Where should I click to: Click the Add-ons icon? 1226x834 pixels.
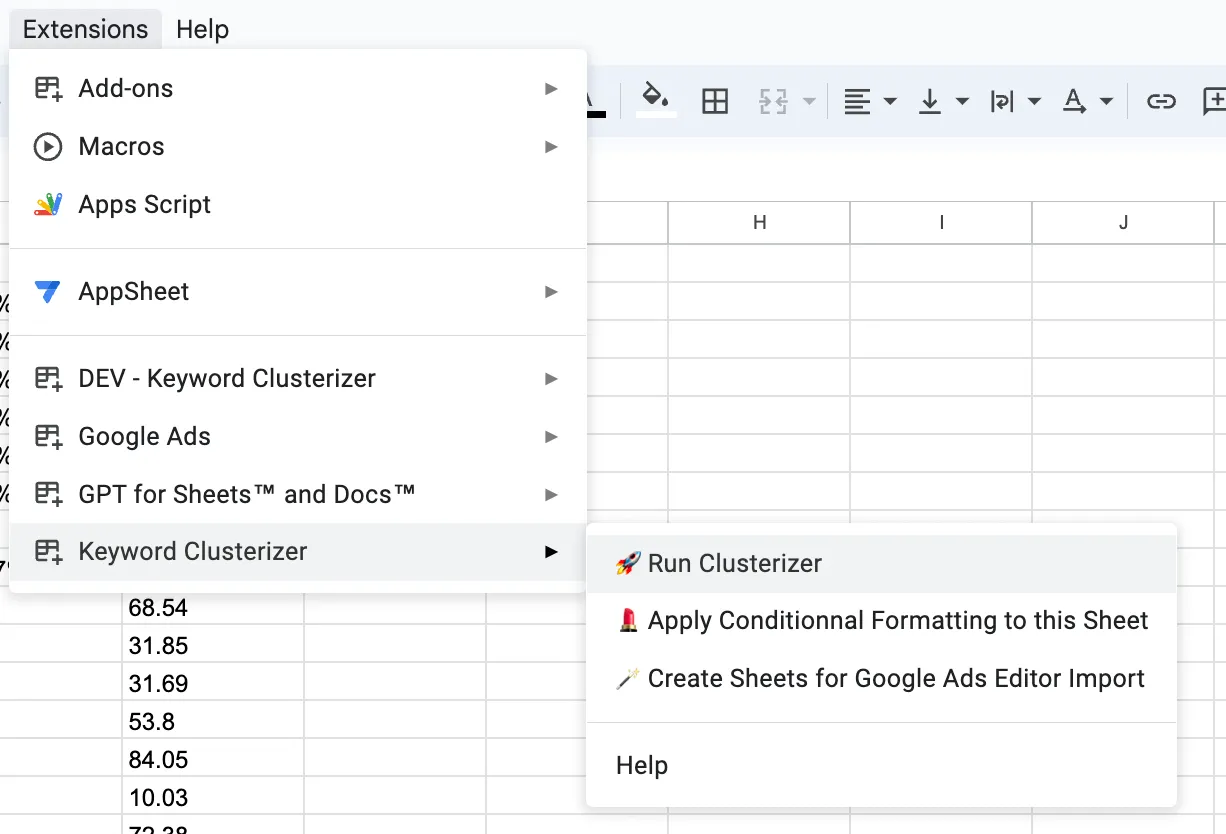(48, 89)
